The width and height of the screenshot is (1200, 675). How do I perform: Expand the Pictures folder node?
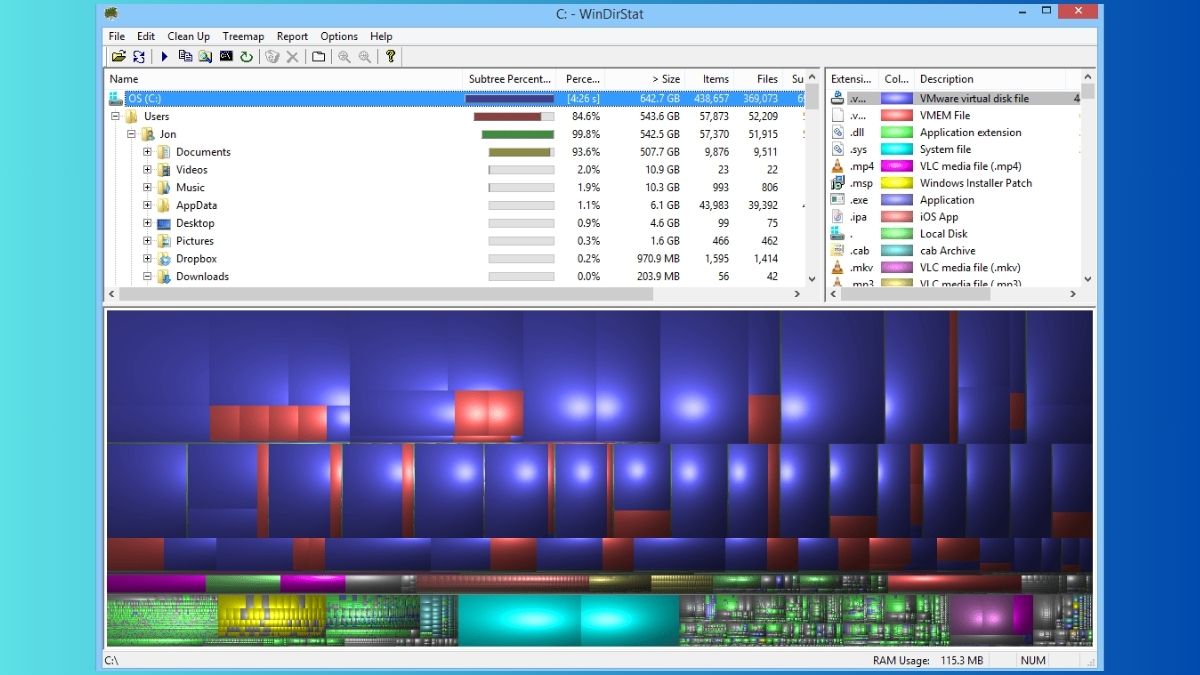147,241
